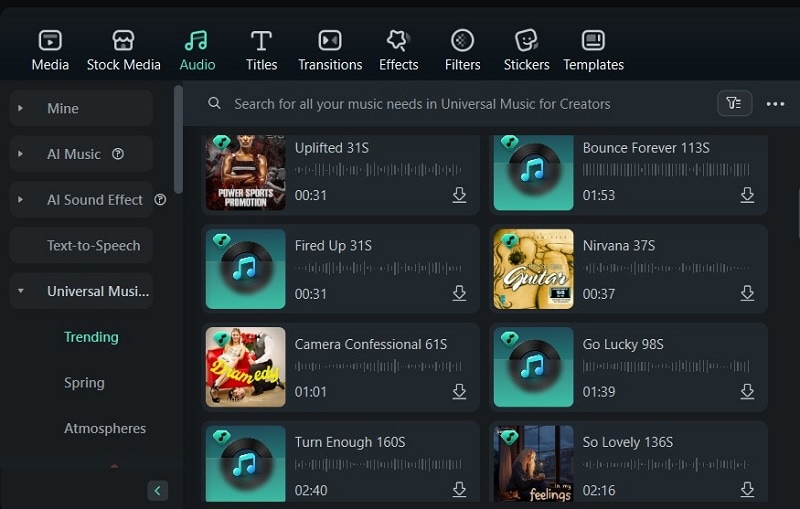Download the Fired Up 31S track

pos(459,293)
